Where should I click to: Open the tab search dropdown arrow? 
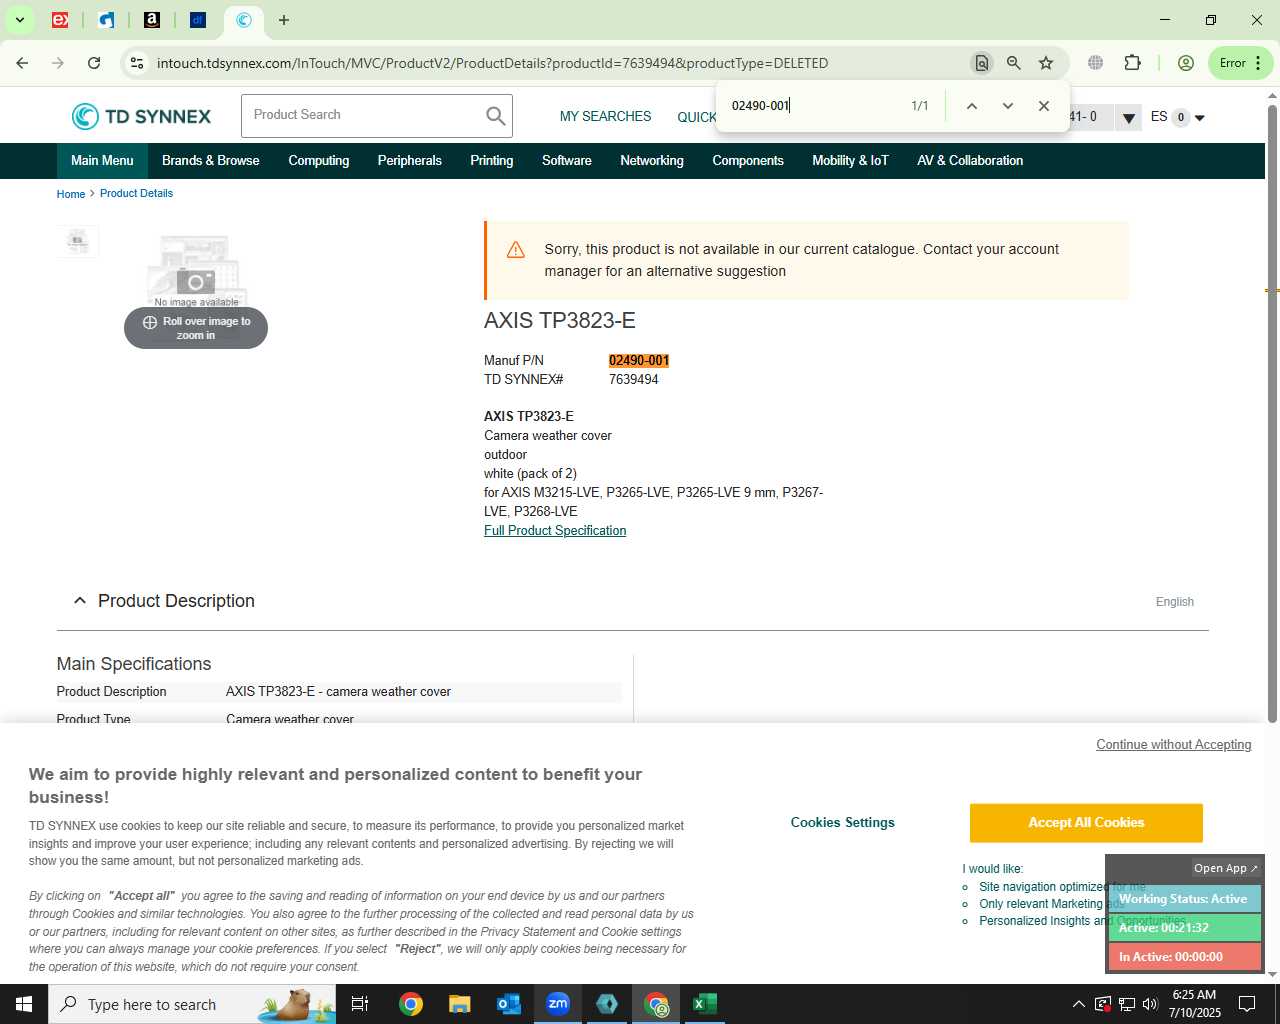(x=19, y=20)
